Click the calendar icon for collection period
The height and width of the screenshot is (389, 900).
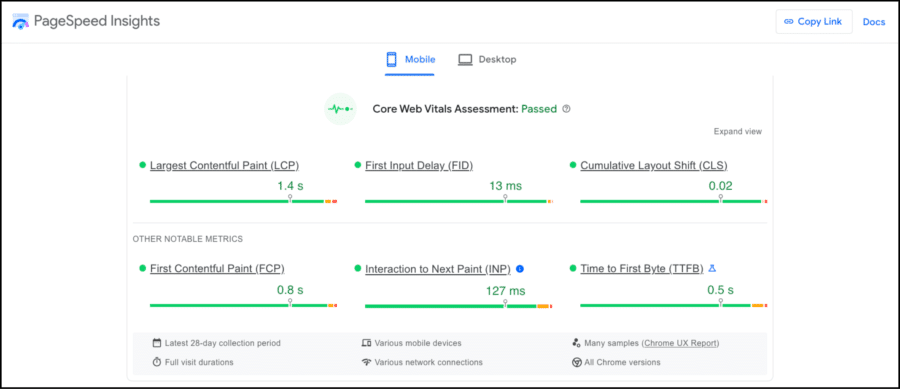pos(157,343)
